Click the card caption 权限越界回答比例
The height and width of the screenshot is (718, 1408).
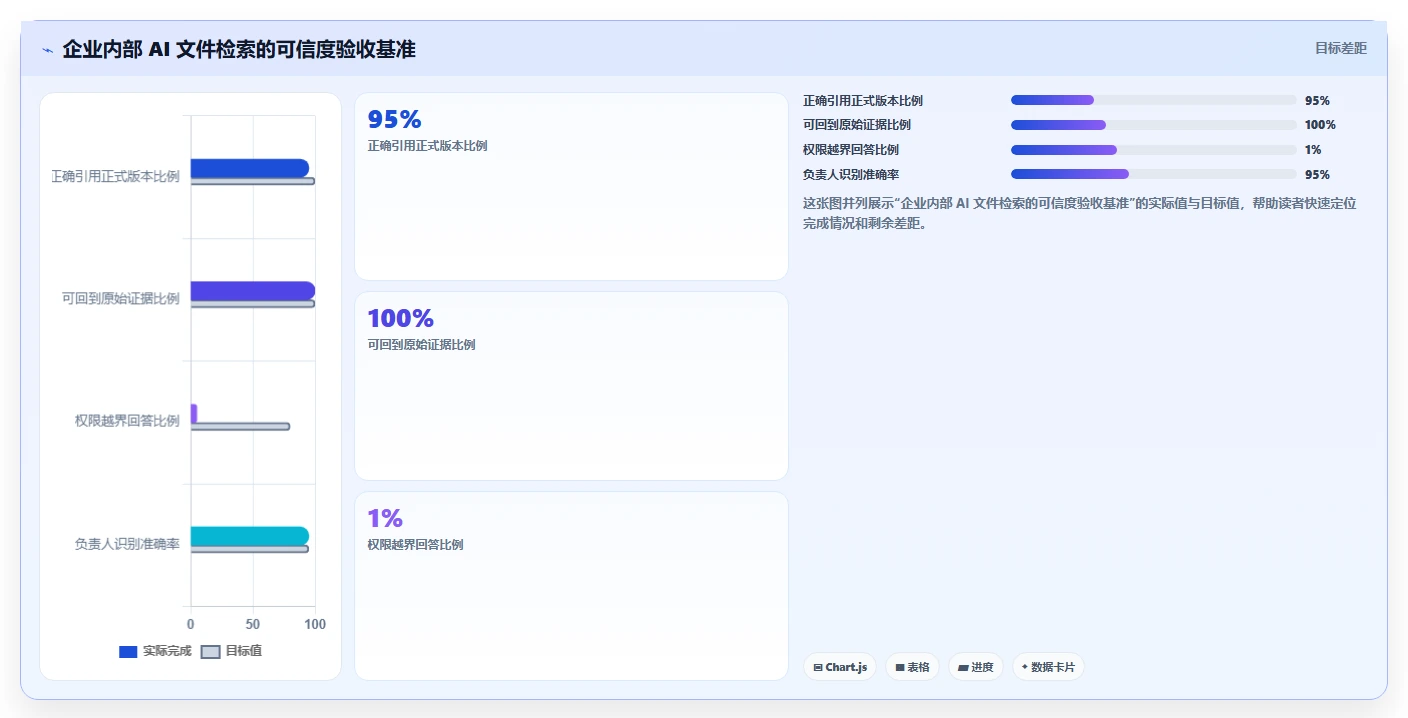pos(415,545)
